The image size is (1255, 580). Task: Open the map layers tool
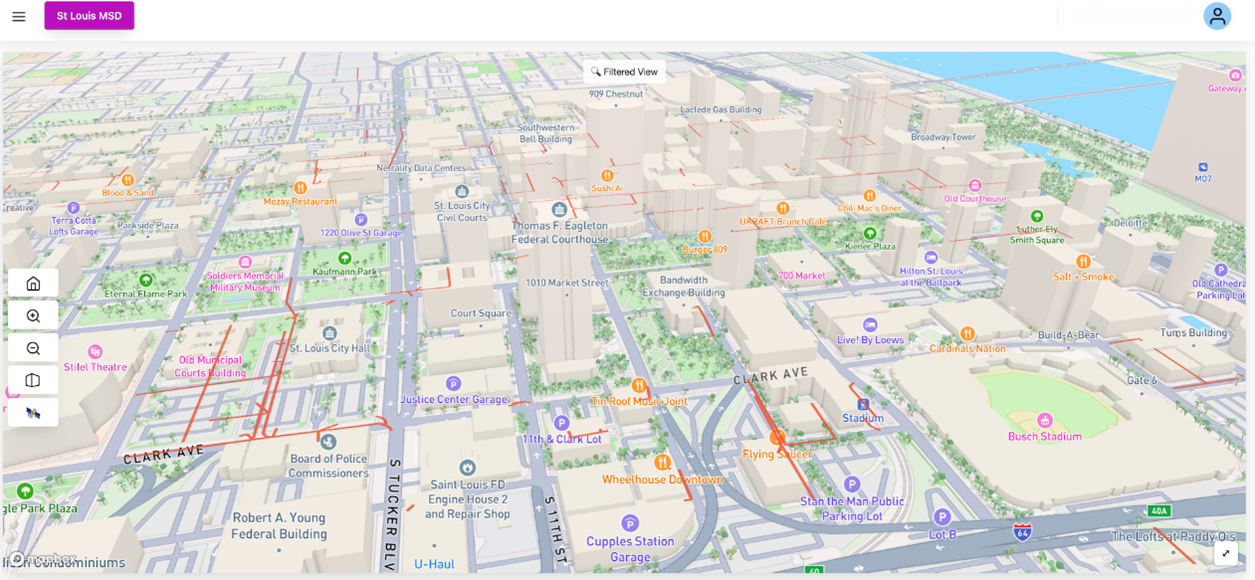coord(33,380)
